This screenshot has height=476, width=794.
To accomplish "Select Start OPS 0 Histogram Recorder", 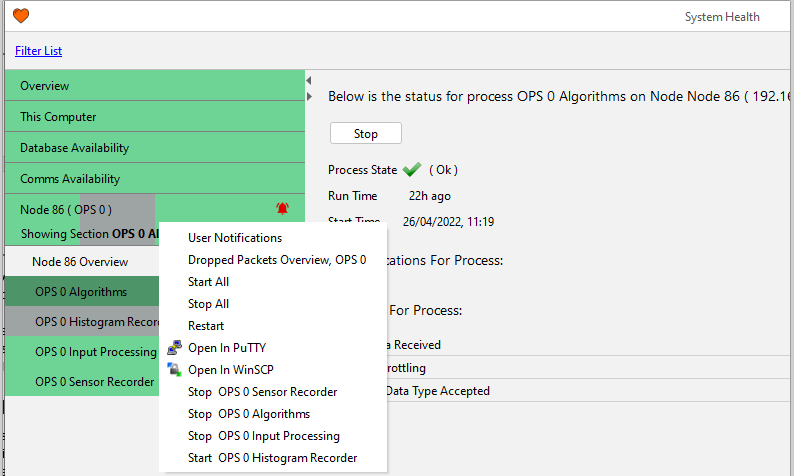I will (x=272, y=458).
